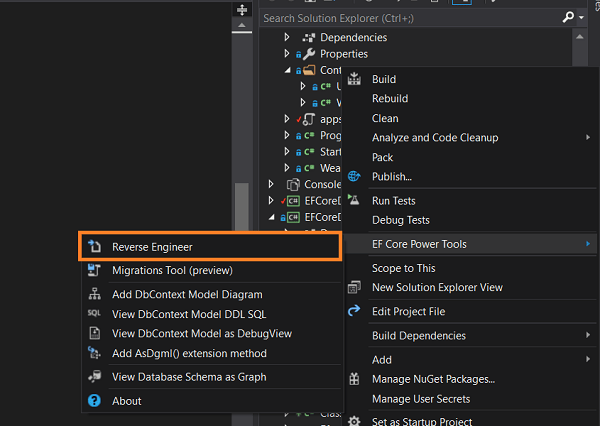Open the search options dropdown arrow
Image resolution: width=600 pixels, height=426 pixels.
point(581,18)
